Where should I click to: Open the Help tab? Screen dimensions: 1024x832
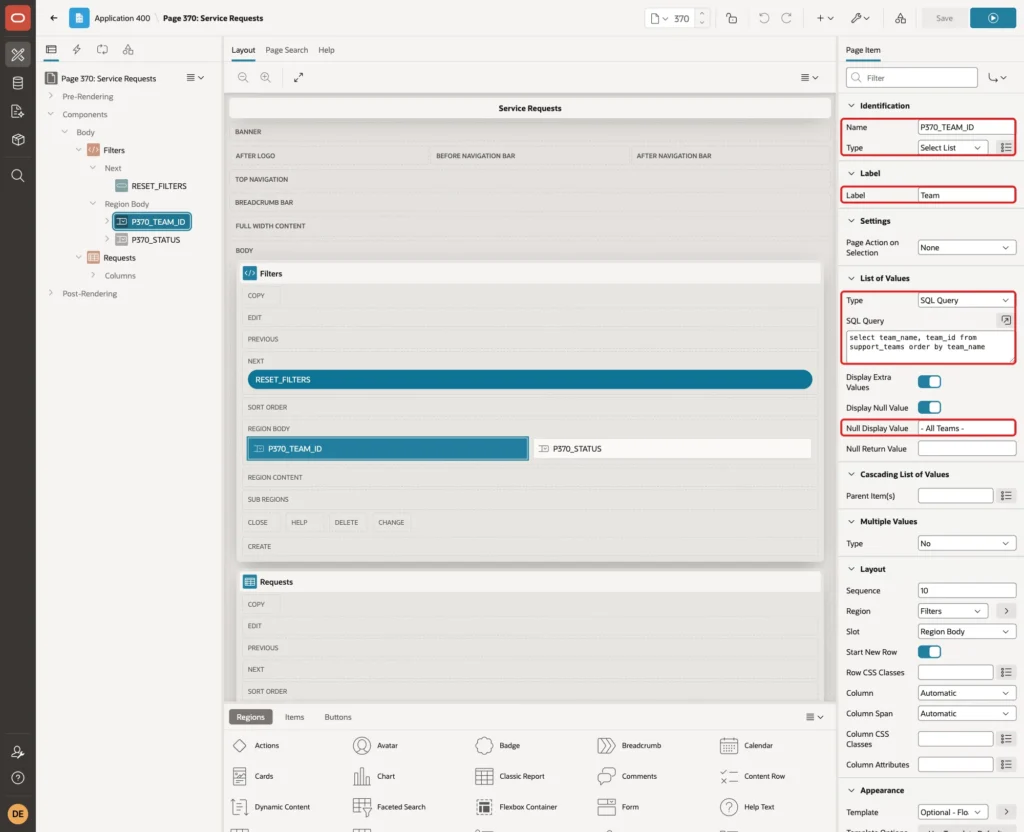pos(326,50)
